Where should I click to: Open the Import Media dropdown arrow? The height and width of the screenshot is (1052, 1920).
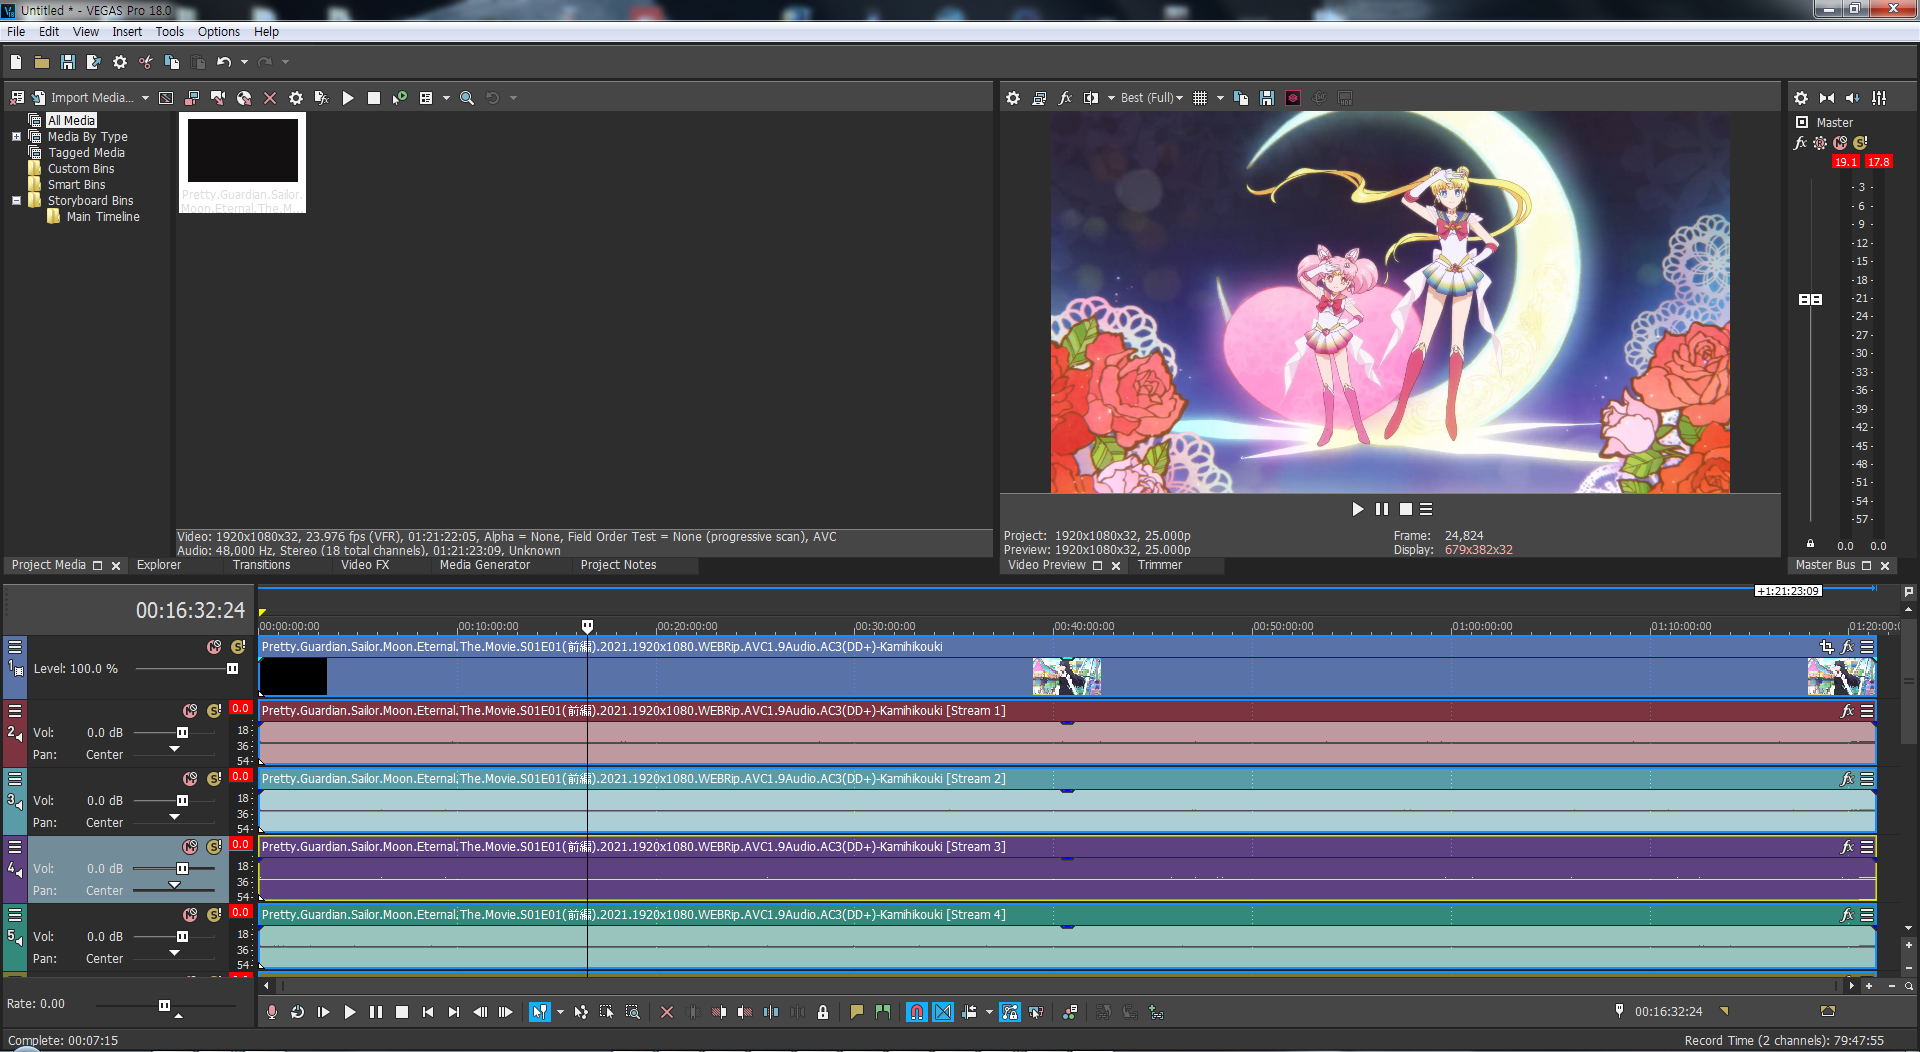[x=145, y=98]
